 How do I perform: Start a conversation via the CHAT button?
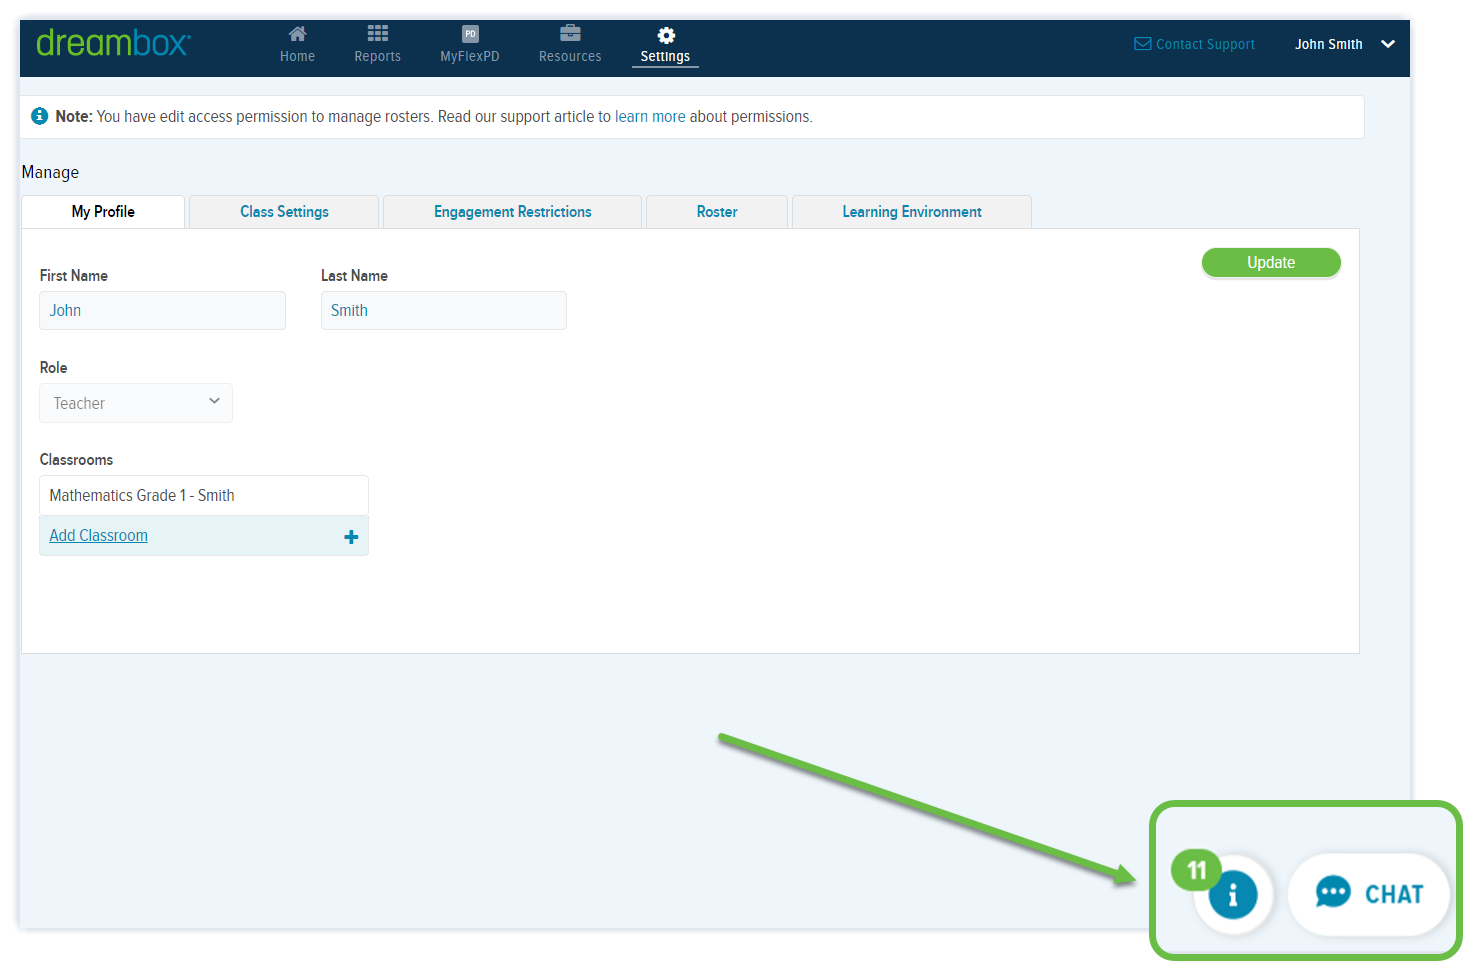click(1369, 893)
